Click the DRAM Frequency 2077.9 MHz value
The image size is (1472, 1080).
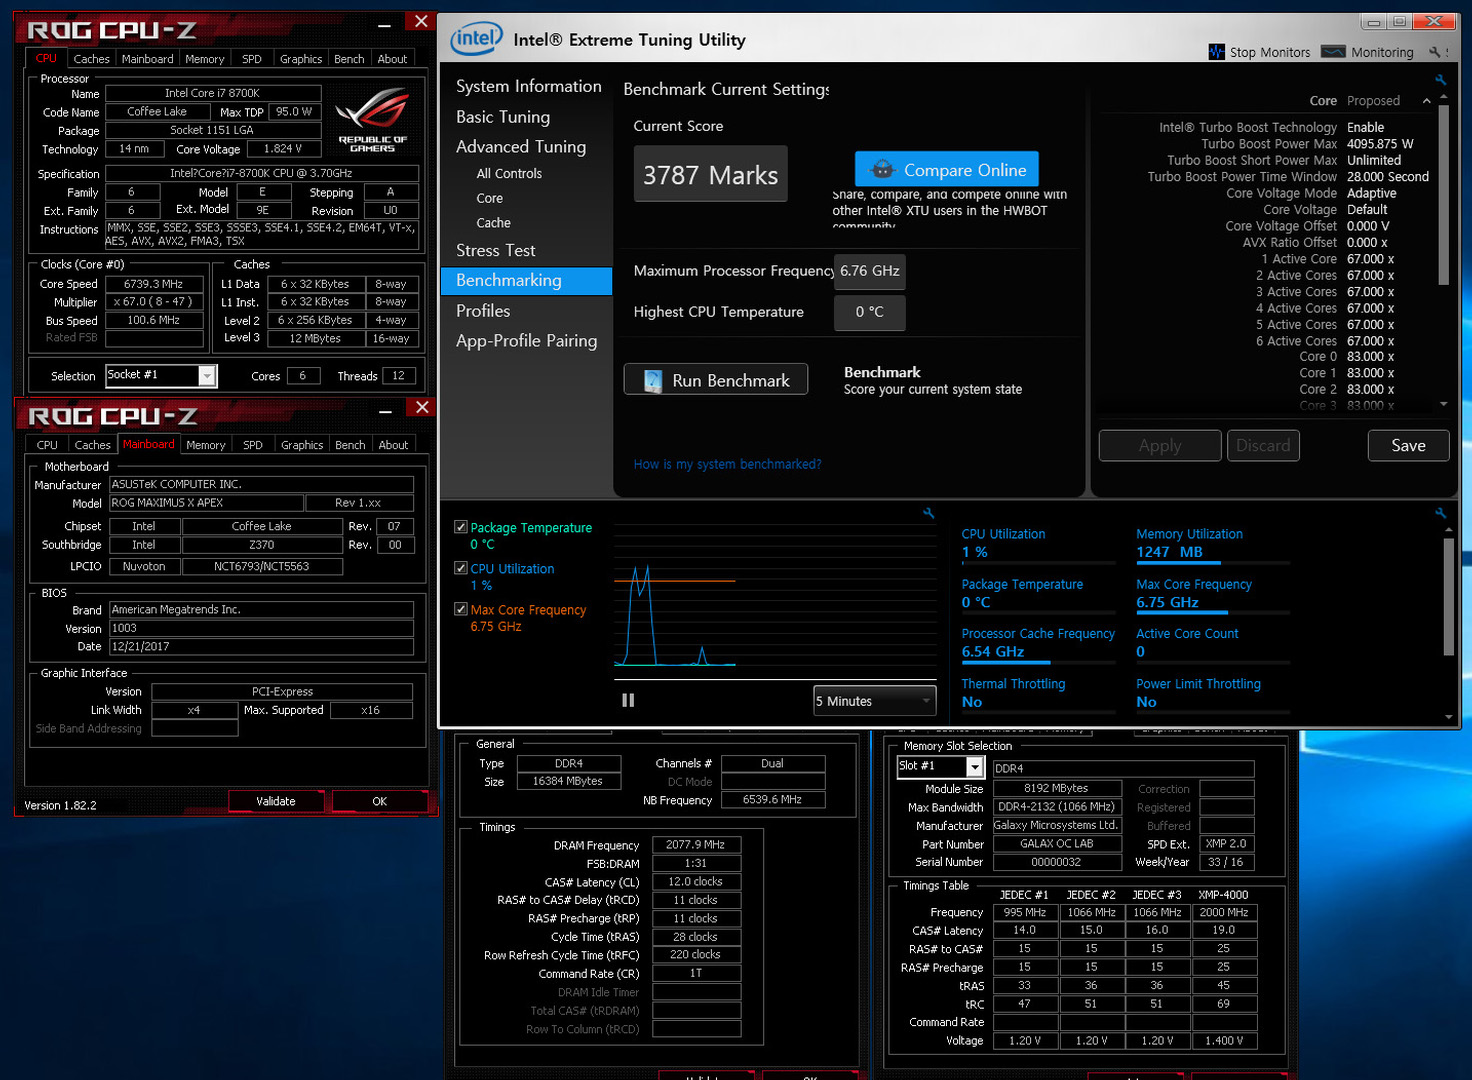pyautogui.click(x=696, y=845)
